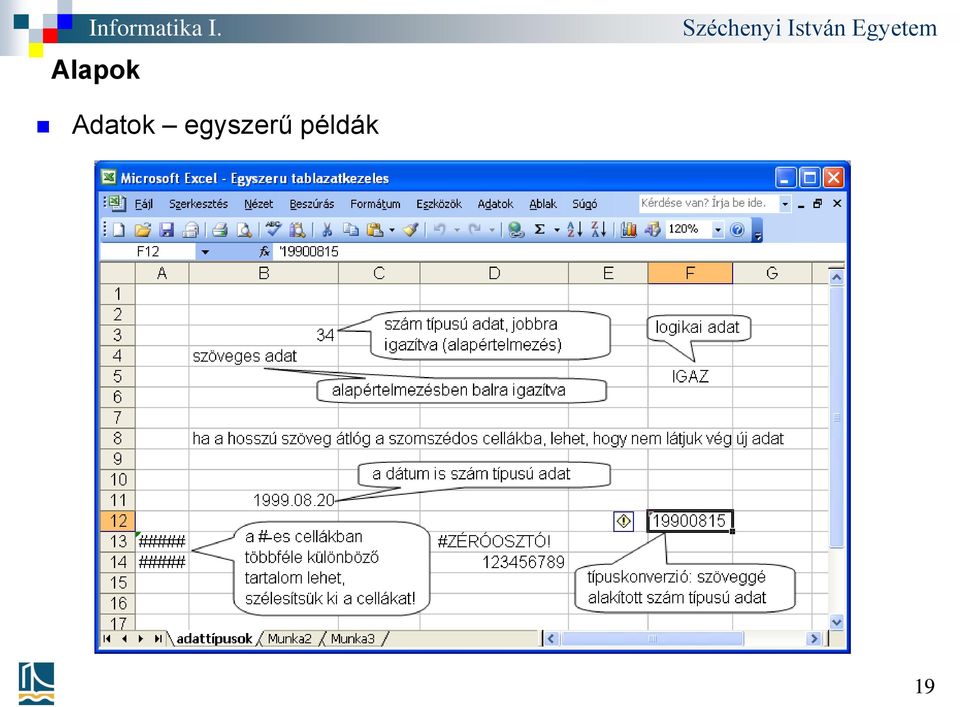Open the Szerkesztés menu

198,204
